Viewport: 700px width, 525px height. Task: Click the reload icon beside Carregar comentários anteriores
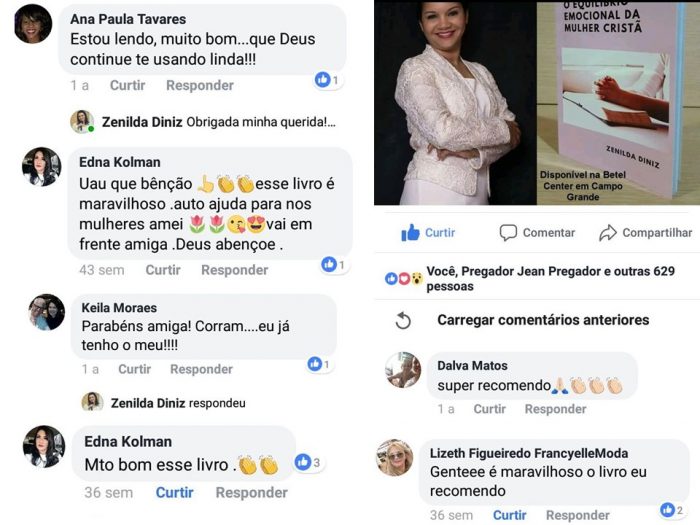point(403,320)
